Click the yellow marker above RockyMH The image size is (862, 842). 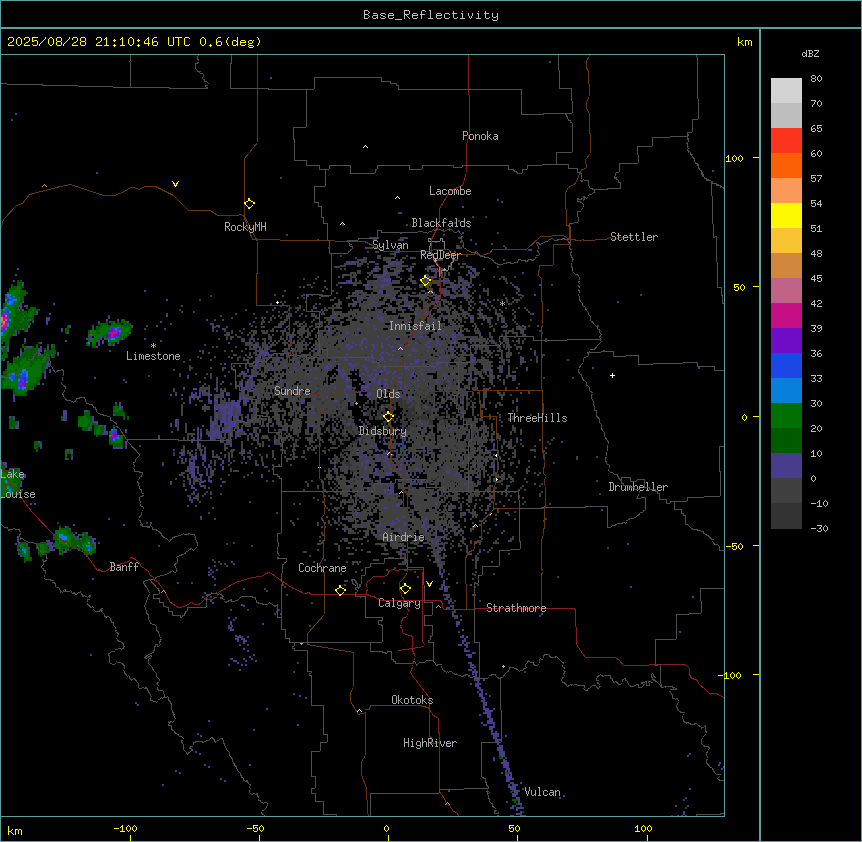pyautogui.click(x=249, y=203)
